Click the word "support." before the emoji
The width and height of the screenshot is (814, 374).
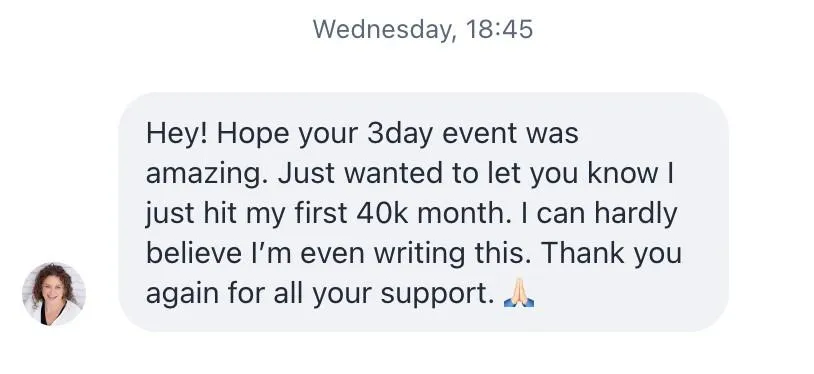click(x=438, y=295)
